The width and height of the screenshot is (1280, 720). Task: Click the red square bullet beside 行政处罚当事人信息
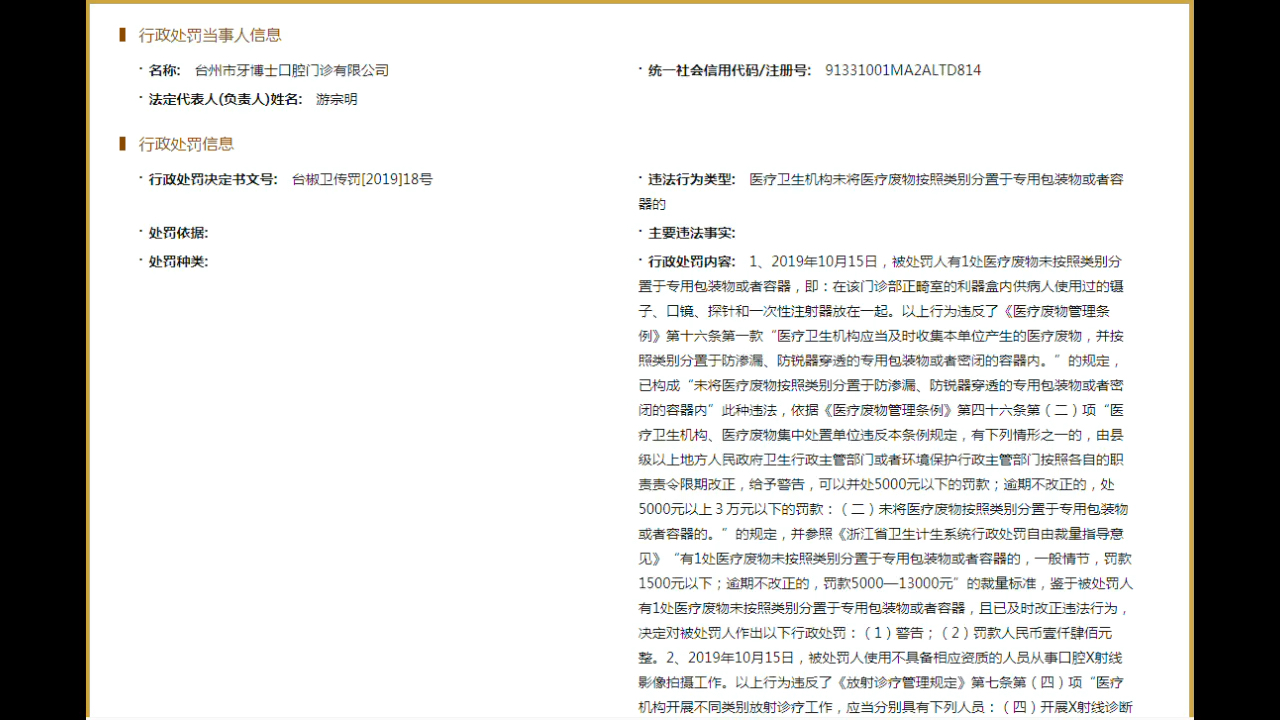[120, 34]
